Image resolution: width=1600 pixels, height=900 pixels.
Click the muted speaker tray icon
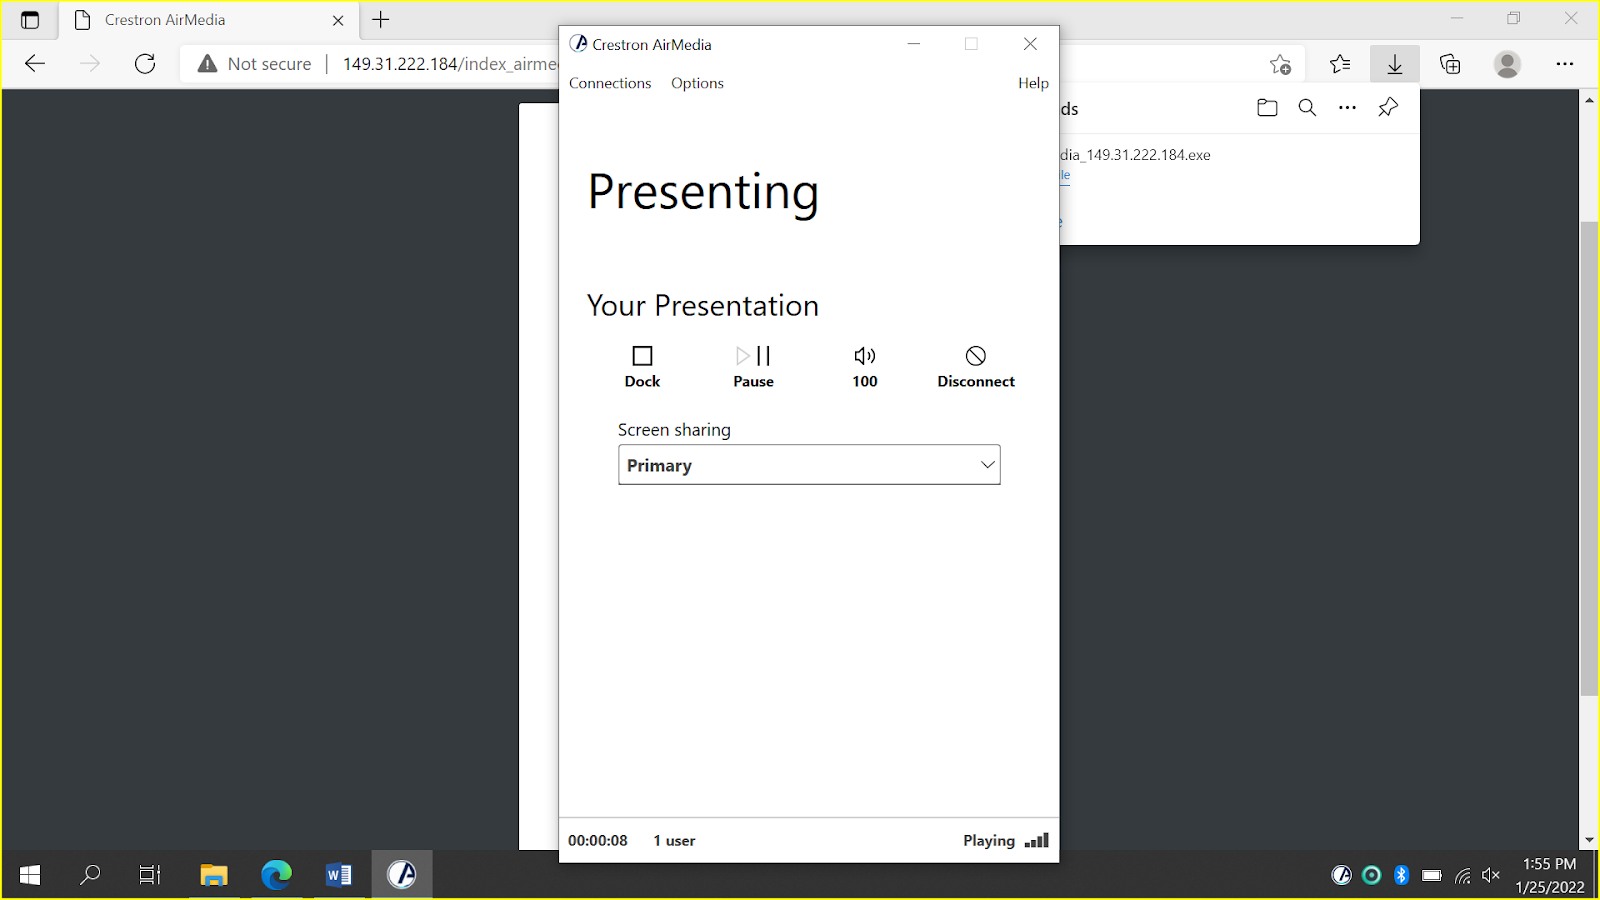tap(1491, 875)
